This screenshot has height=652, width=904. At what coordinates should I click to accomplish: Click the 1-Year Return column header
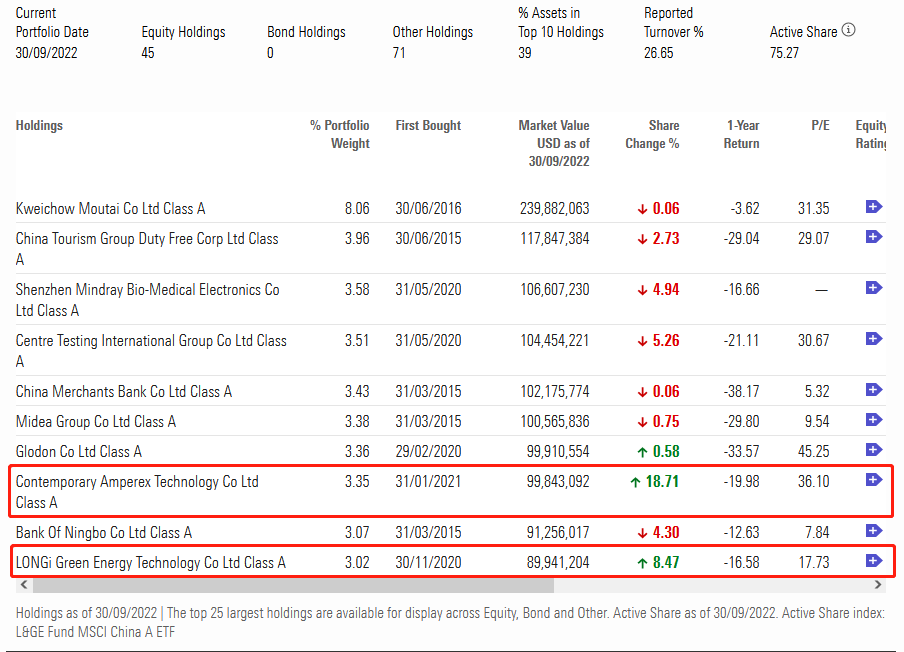(x=742, y=134)
